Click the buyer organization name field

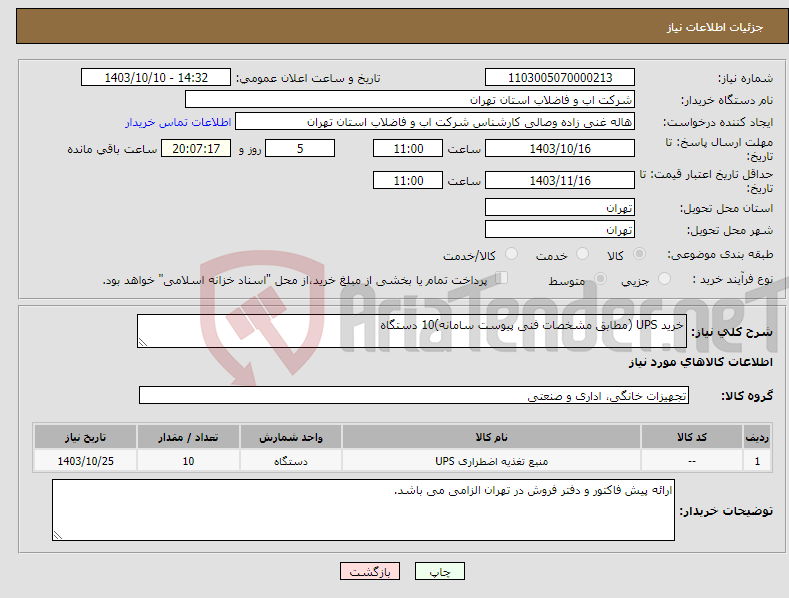click(410, 100)
